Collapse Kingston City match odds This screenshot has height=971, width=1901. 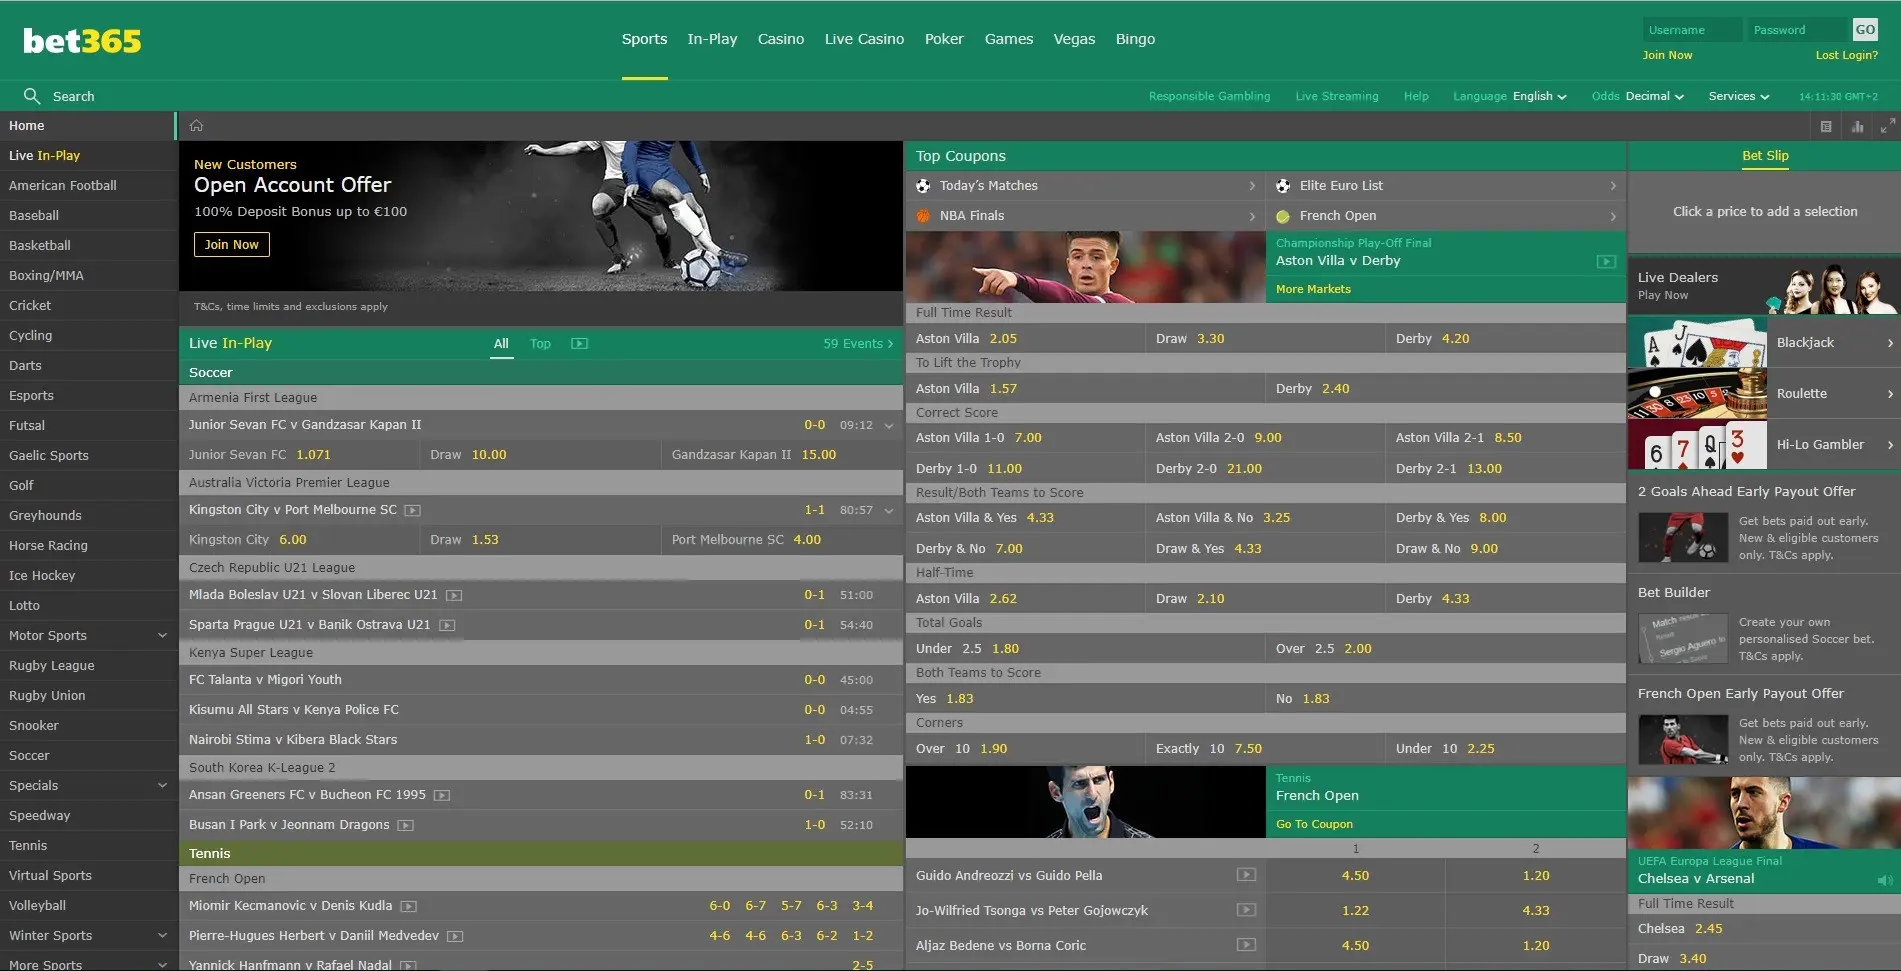pos(889,511)
